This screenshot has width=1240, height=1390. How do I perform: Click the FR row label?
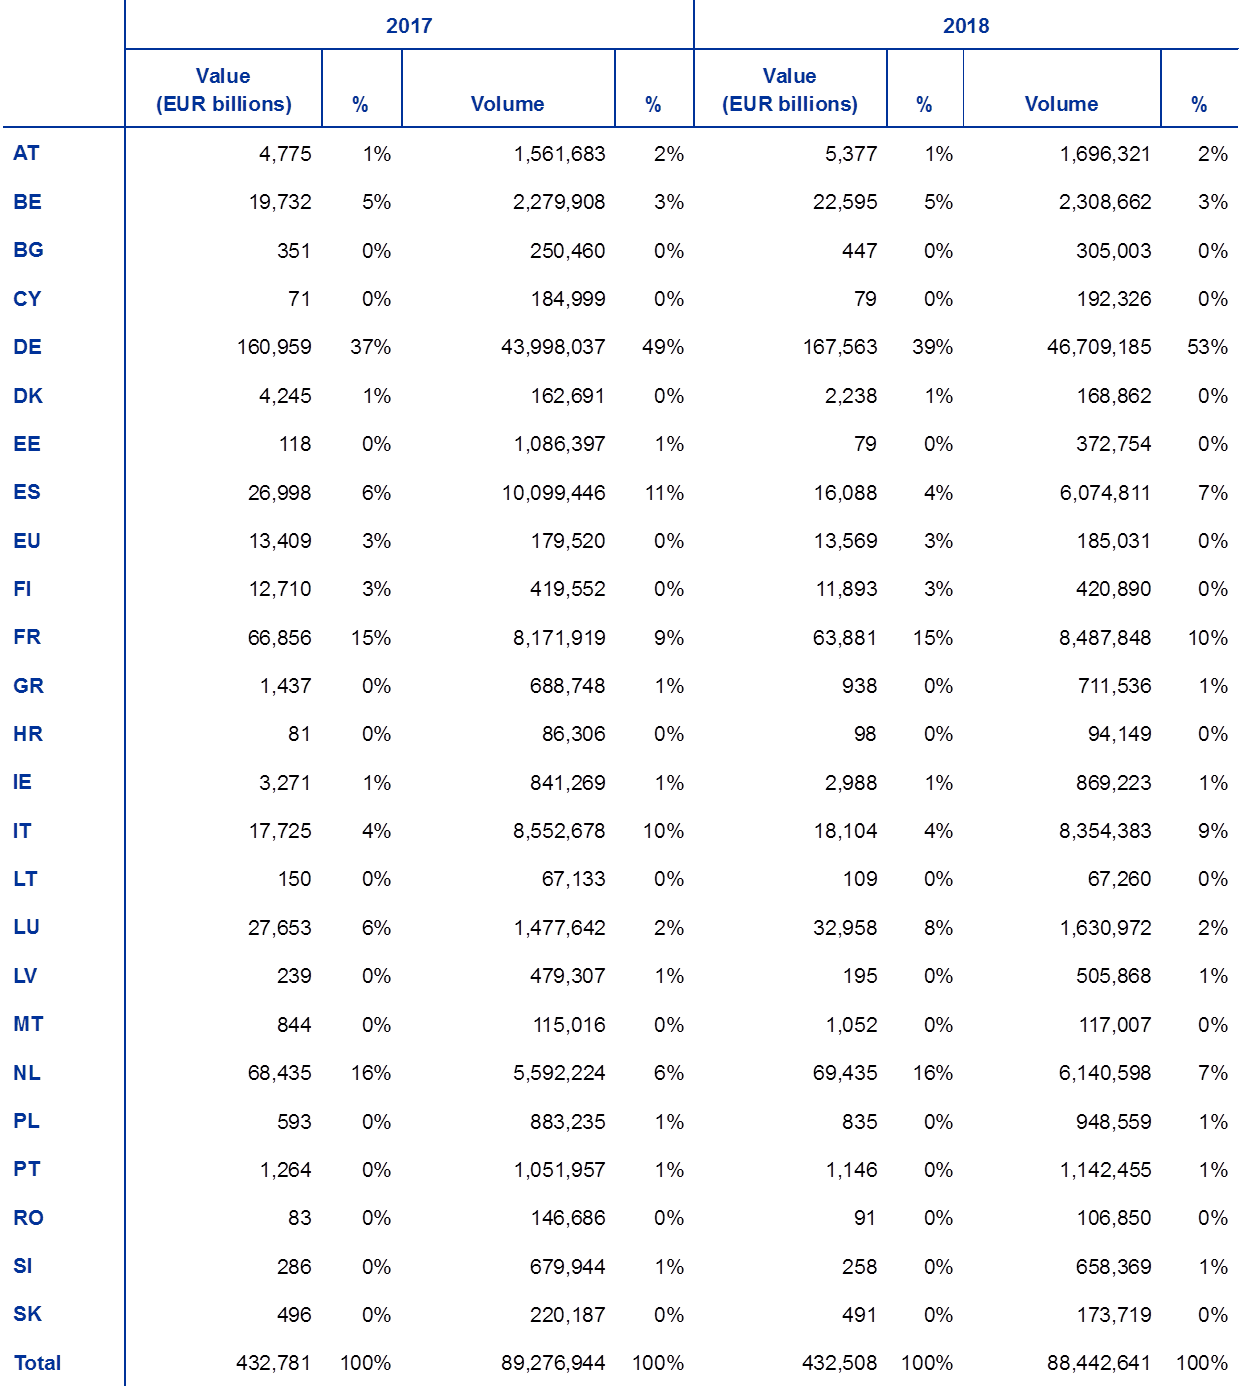pos(26,637)
